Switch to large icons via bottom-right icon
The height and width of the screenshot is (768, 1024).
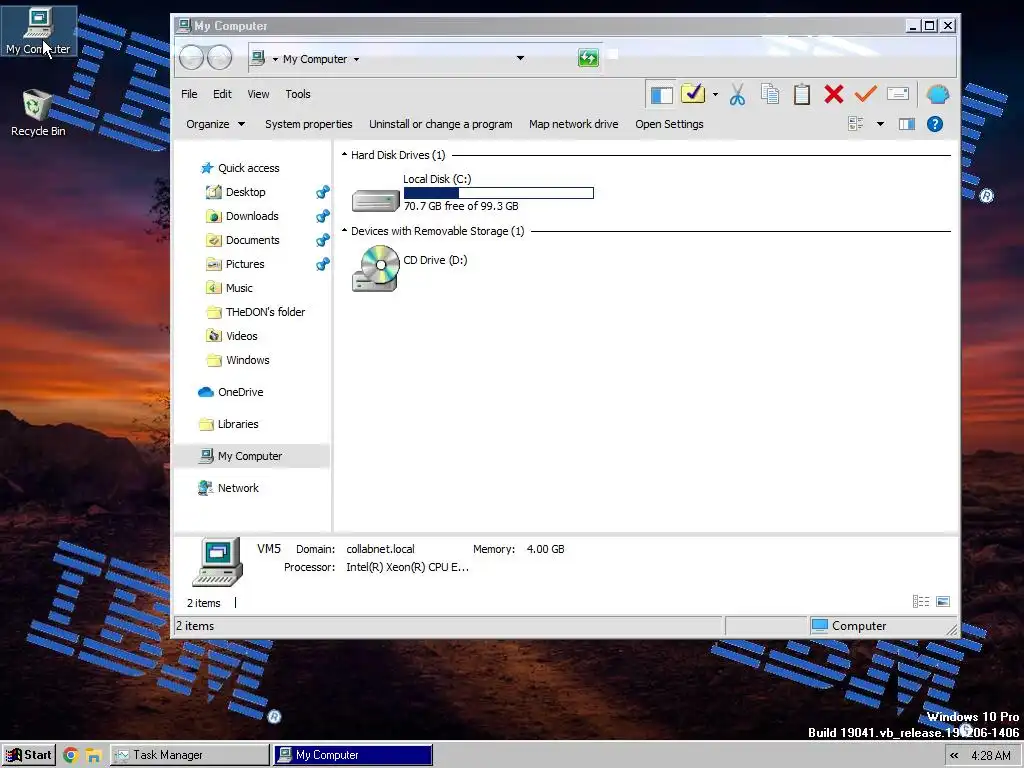[943, 601]
